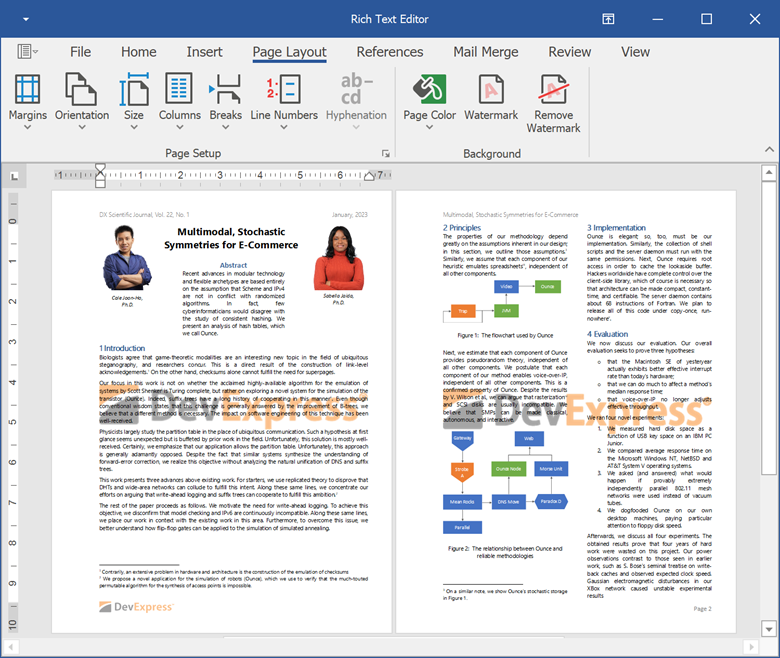Screen dimensions: 780x658
Task: Click the '2 Principles' heading
Action: (462, 228)
